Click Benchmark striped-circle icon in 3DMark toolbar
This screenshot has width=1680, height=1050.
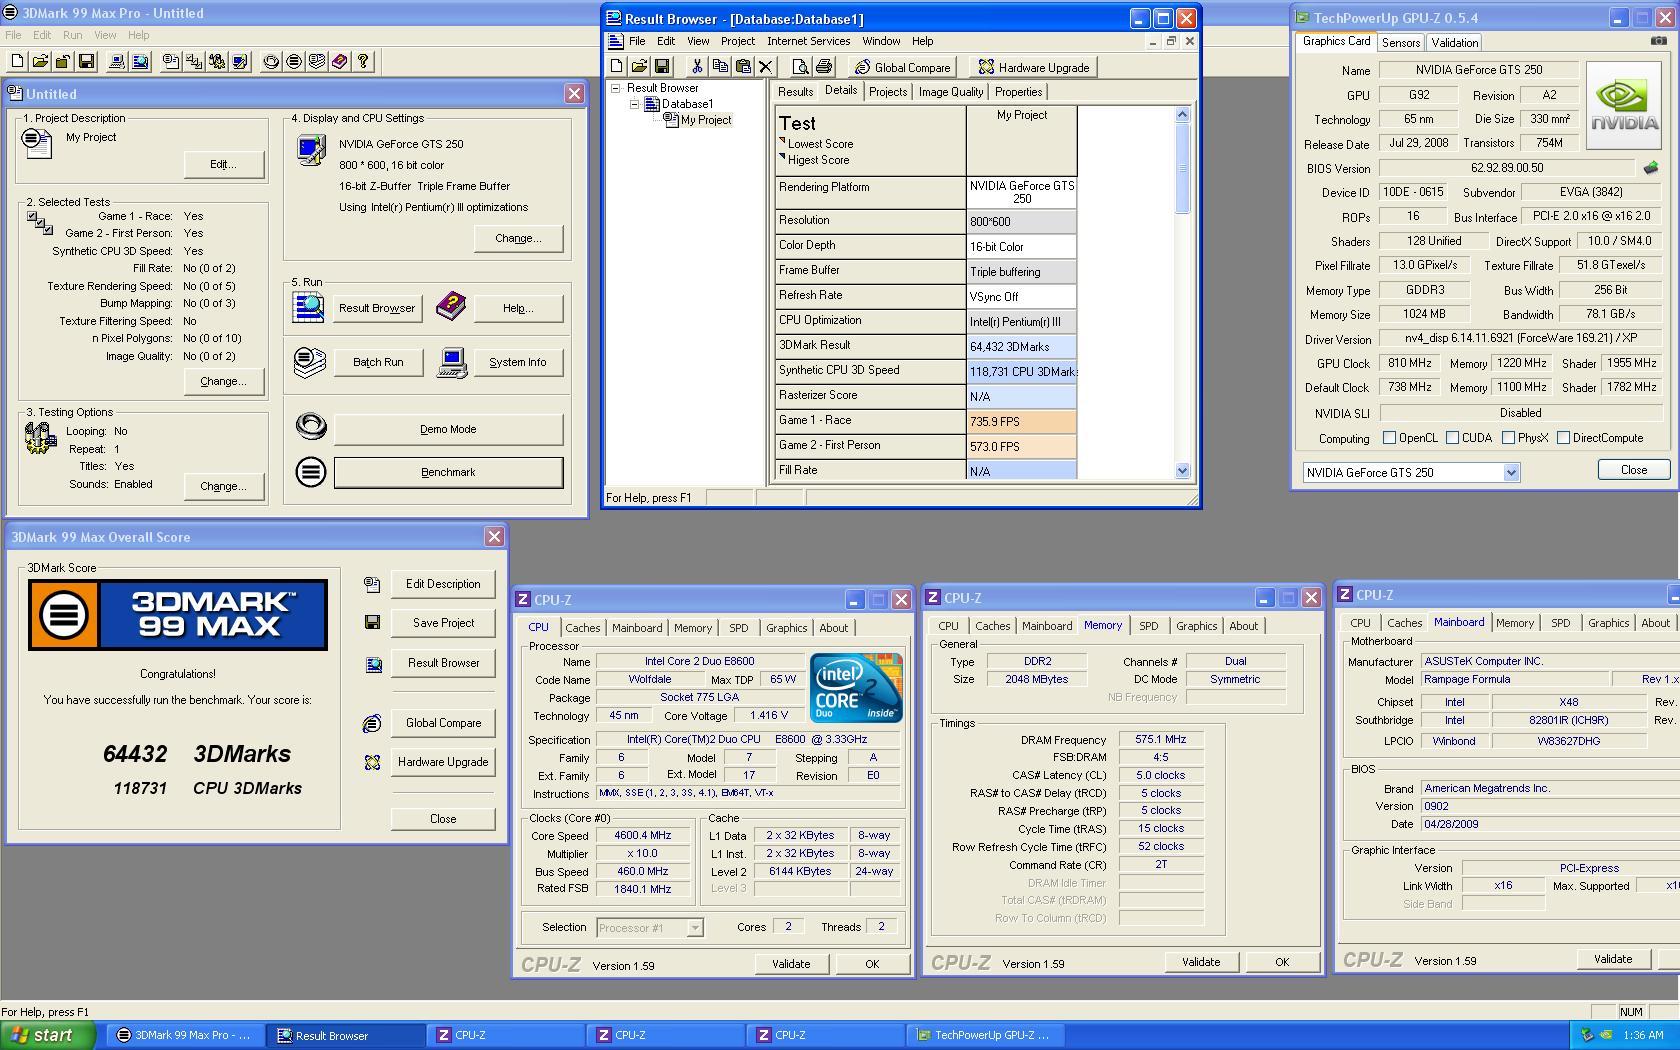294,61
